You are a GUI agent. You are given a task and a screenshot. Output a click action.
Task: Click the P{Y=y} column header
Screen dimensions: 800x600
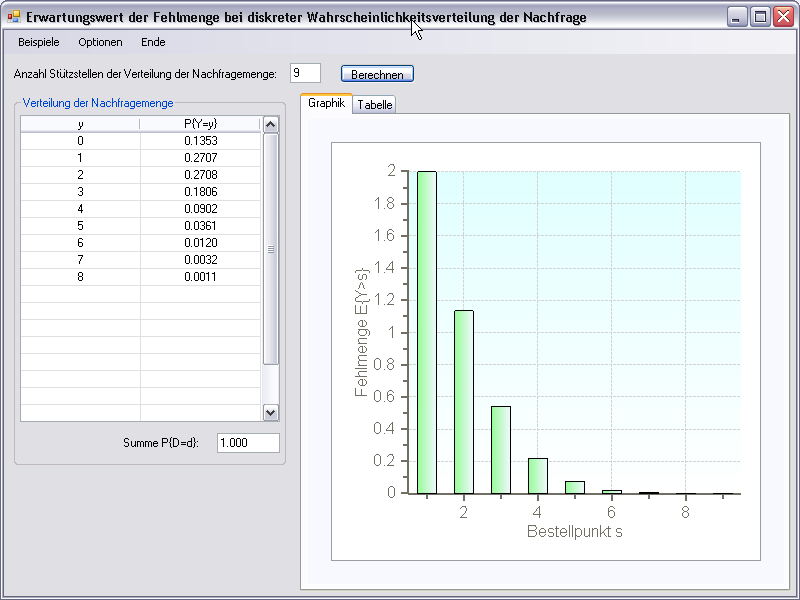201,124
